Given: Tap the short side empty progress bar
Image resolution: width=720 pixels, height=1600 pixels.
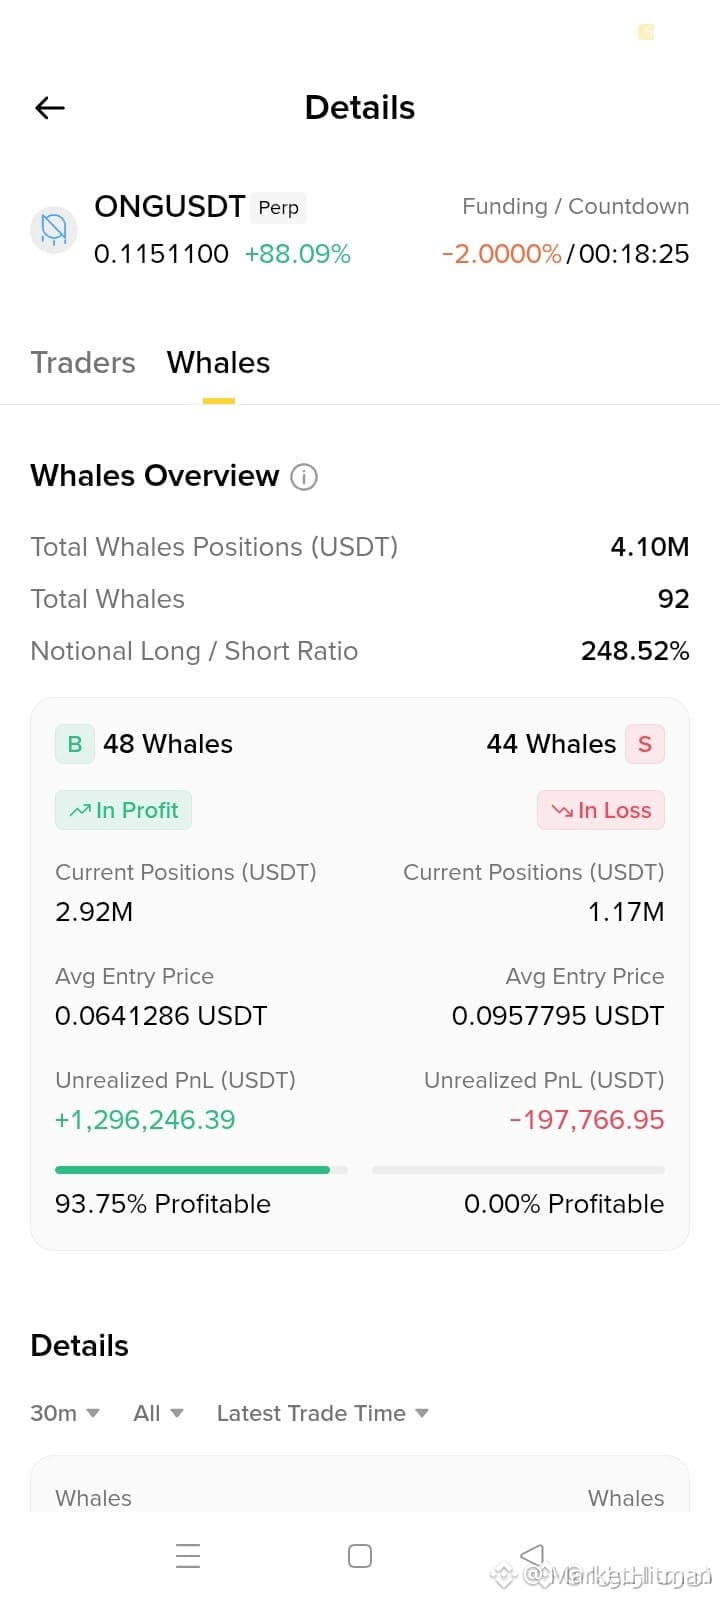Looking at the screenshot, I should tap(518, 1169).
